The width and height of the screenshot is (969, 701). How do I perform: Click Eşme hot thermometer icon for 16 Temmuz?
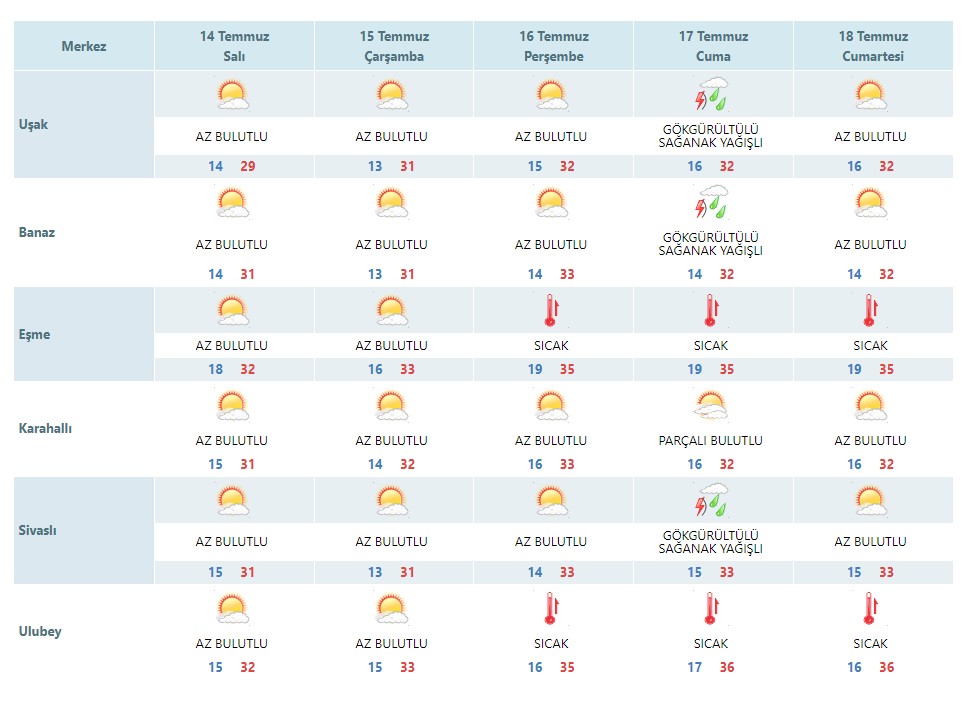[551, 310]
